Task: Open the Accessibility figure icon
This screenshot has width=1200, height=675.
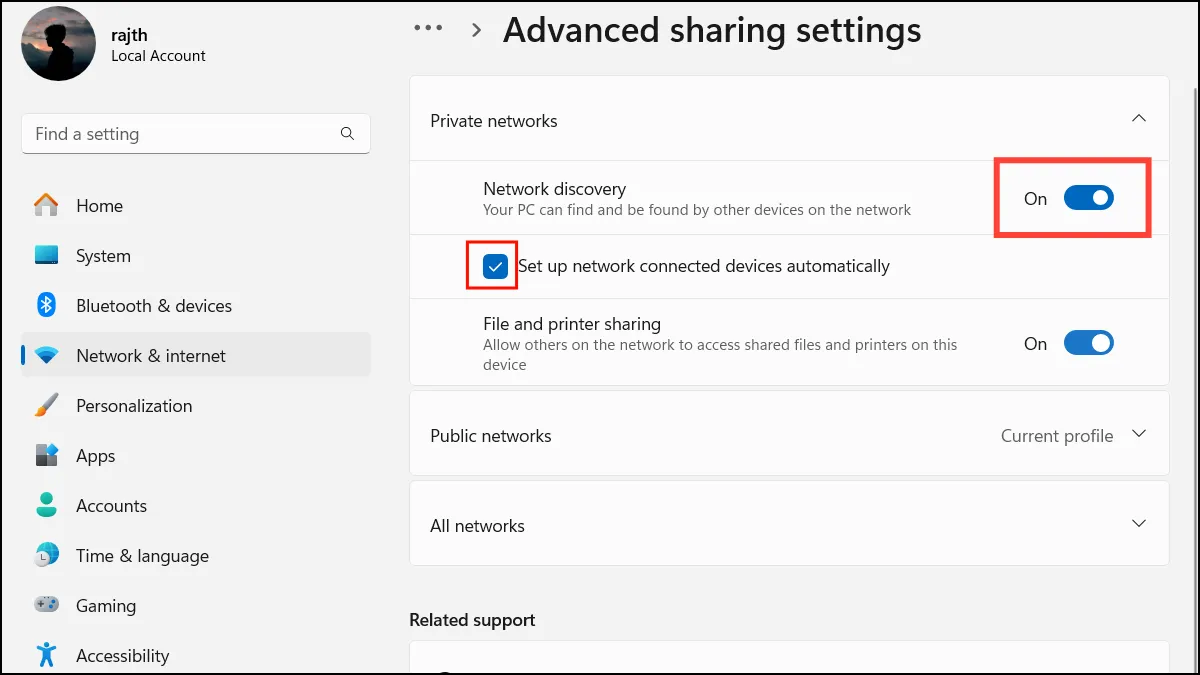Action: [x=46, y=656]
